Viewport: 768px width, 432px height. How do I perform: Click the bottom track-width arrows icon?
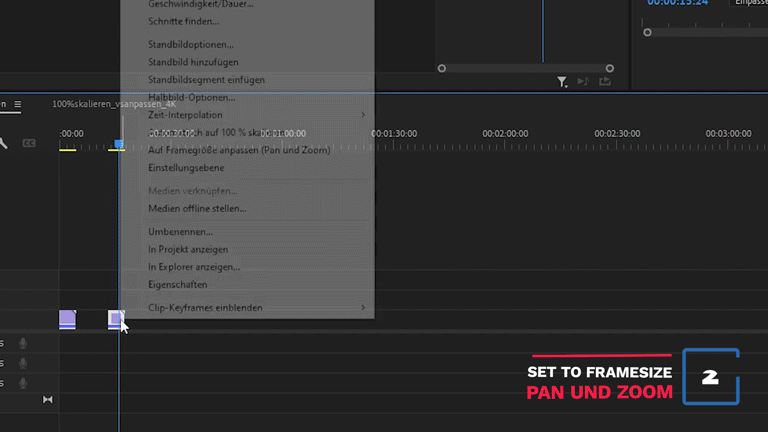point(47,399)
